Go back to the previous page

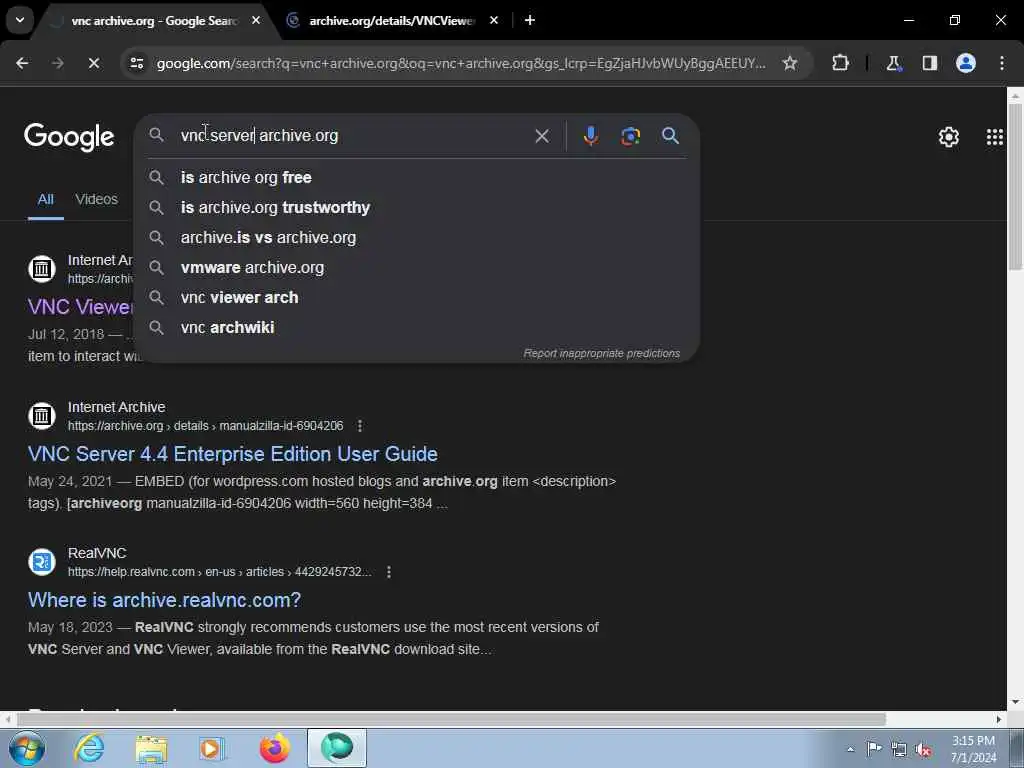point(22,63)
